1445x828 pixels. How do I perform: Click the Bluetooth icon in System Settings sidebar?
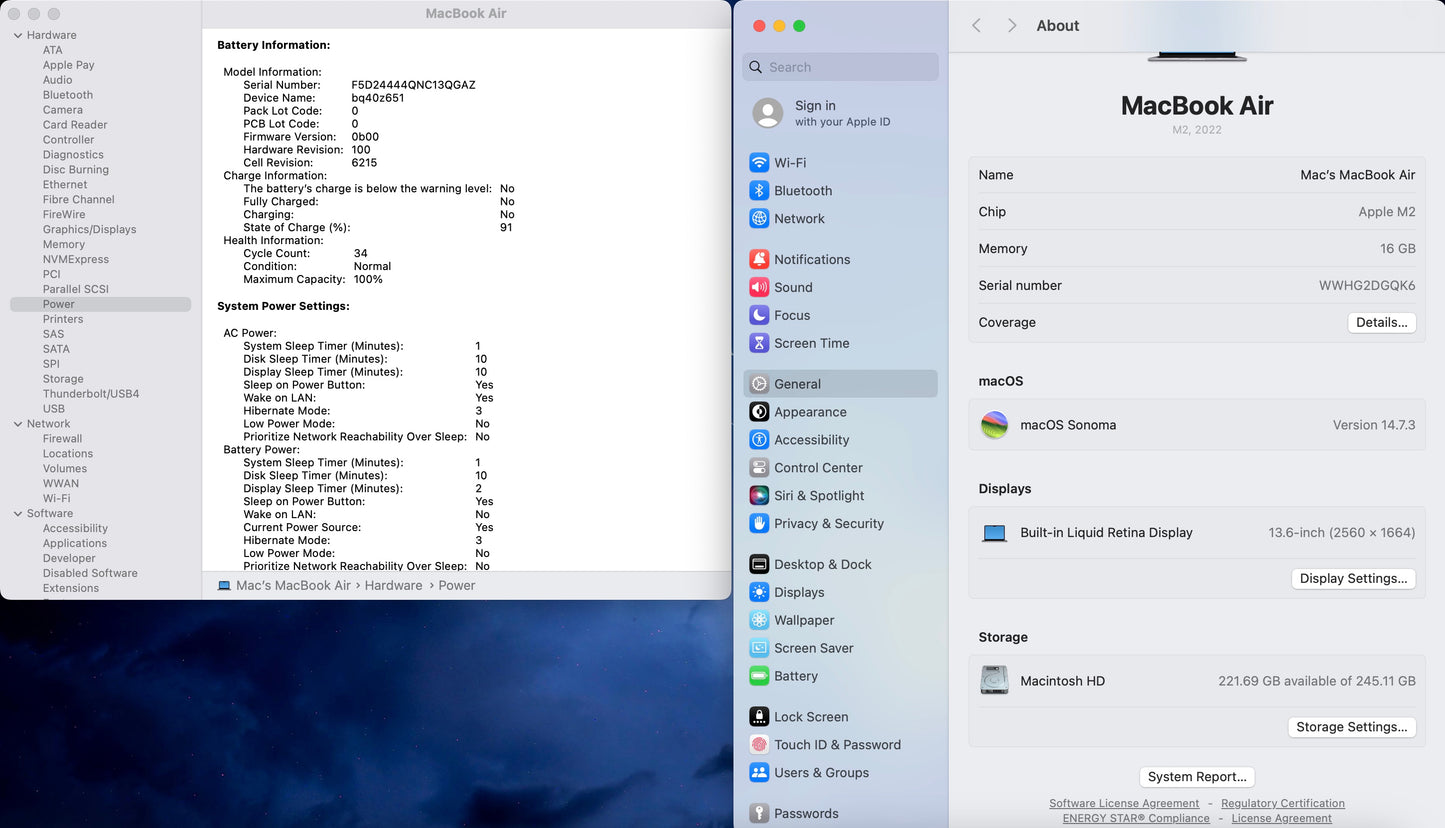(x=759, y=190)
